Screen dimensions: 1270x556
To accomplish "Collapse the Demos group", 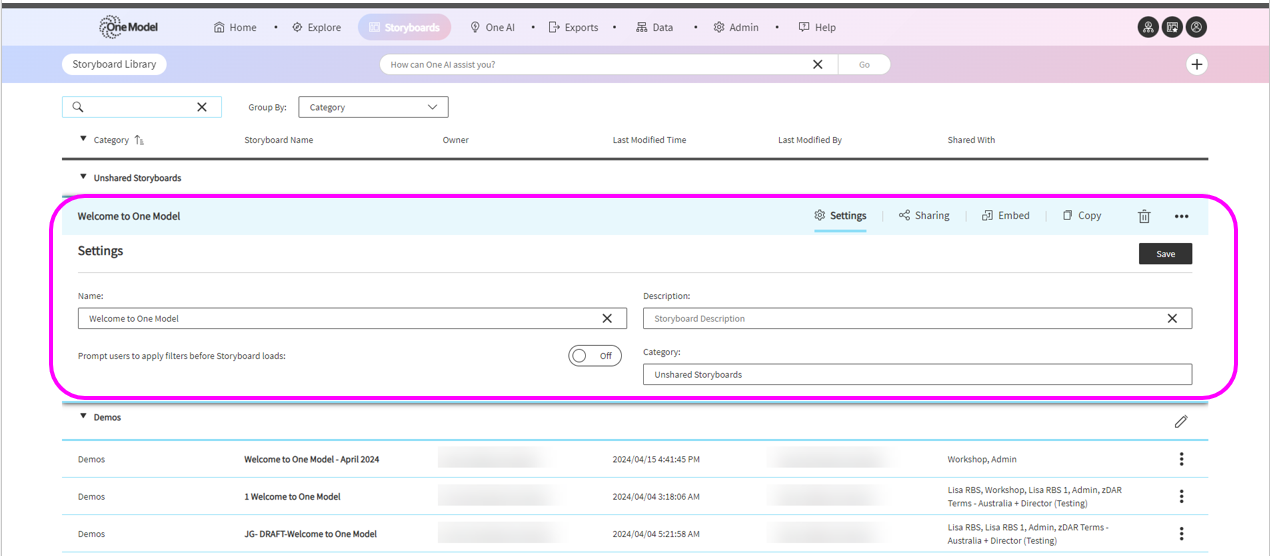I will [x=83, y=416].
